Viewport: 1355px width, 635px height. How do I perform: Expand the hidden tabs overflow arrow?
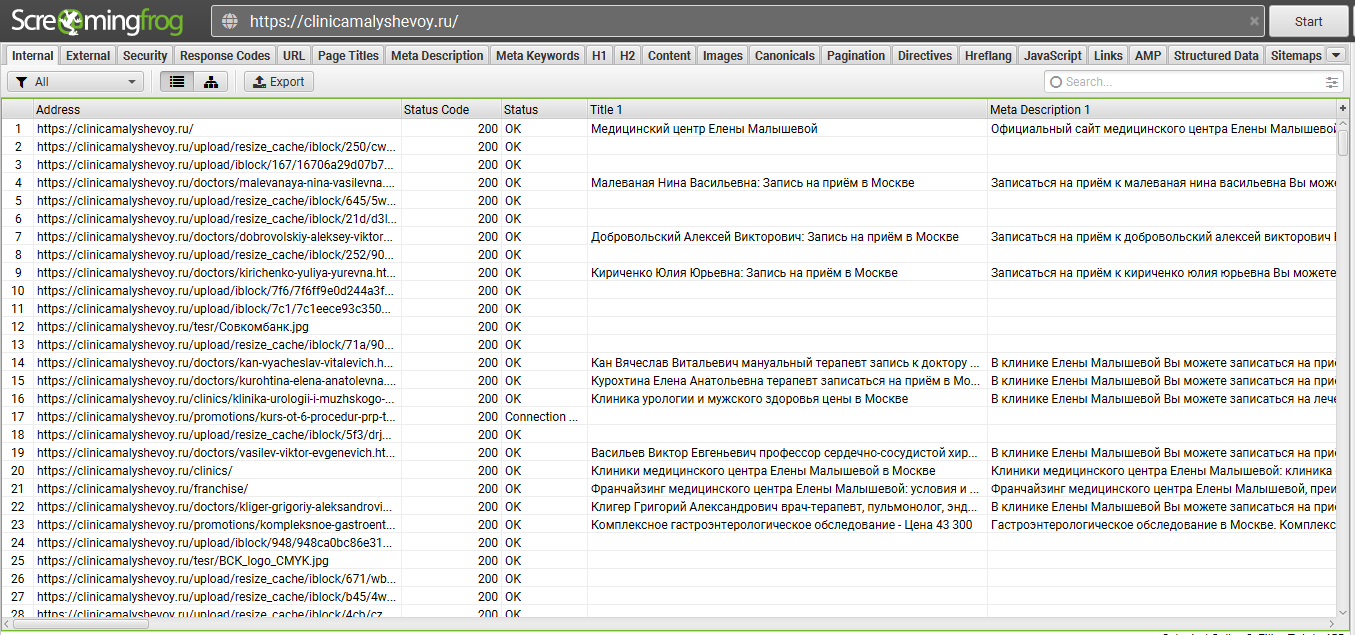1336,55
